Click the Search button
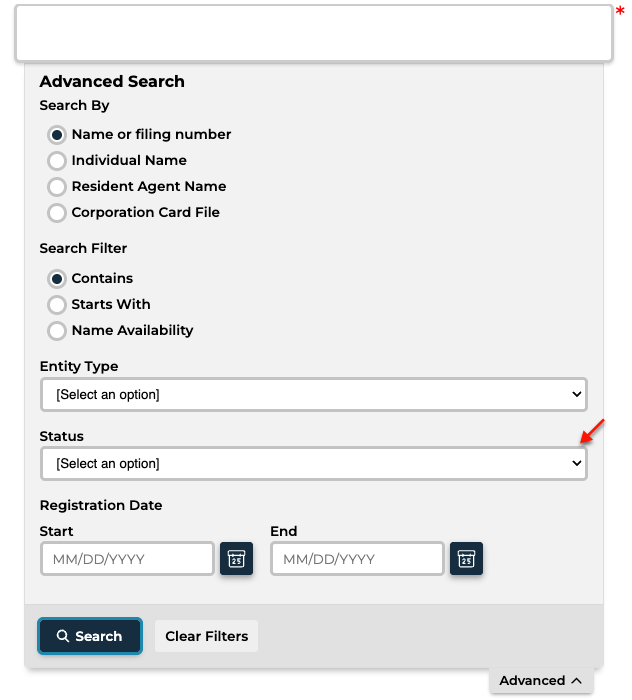 click(90, 636)
